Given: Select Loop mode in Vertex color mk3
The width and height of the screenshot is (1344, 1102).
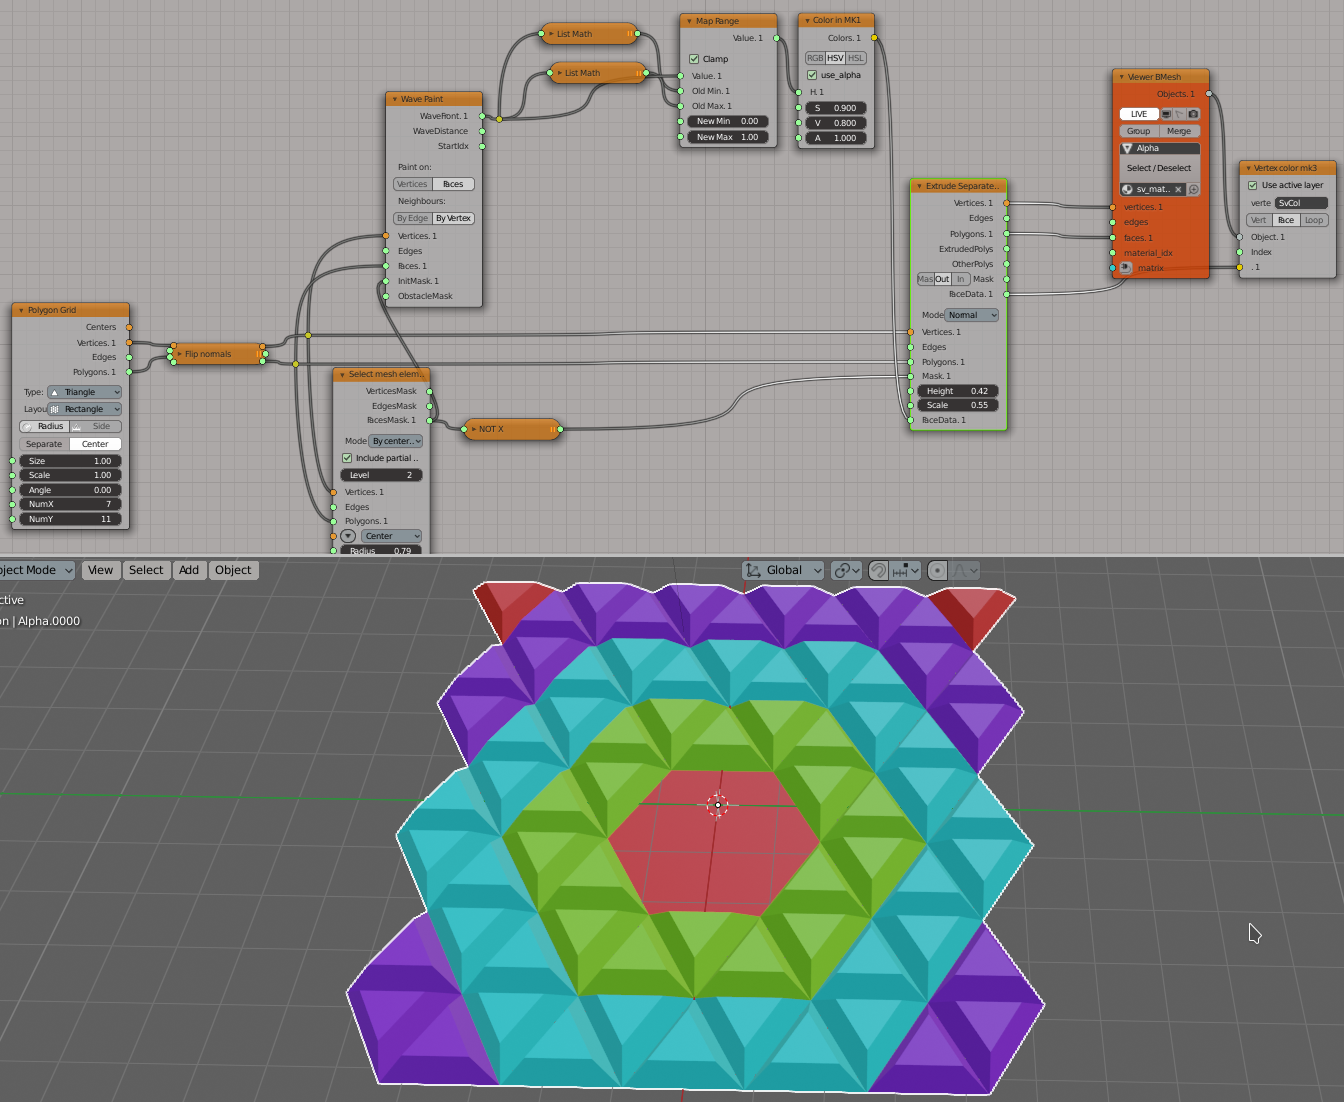Looking at the screenshot, I should pyautogui.click(x=1314, y=220).
